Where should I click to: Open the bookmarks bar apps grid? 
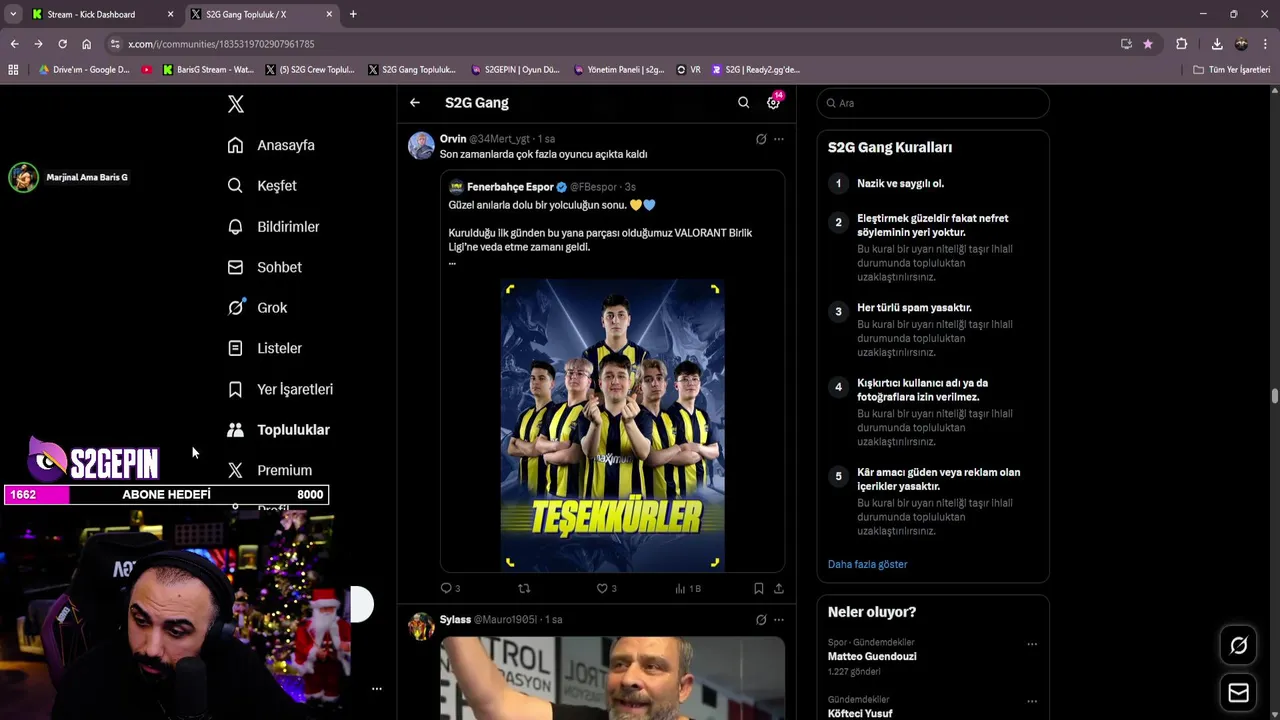13,70
